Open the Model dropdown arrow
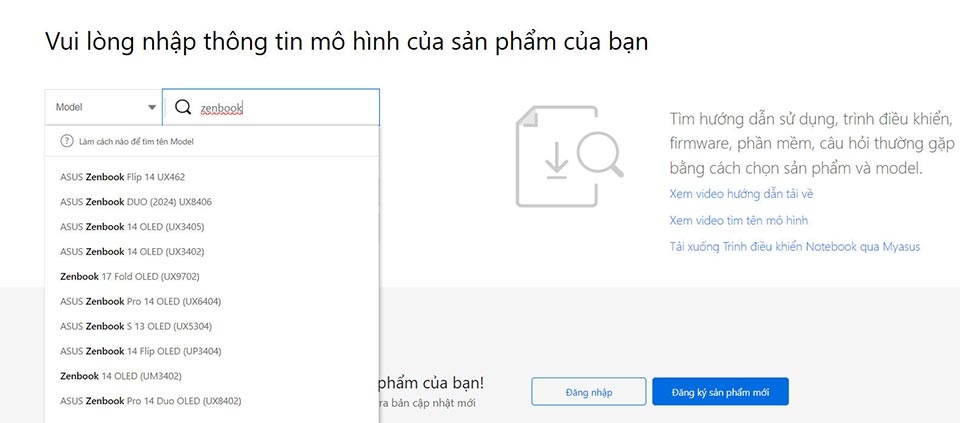The height and width of the screenshot is (423, 960). [152, 107]
